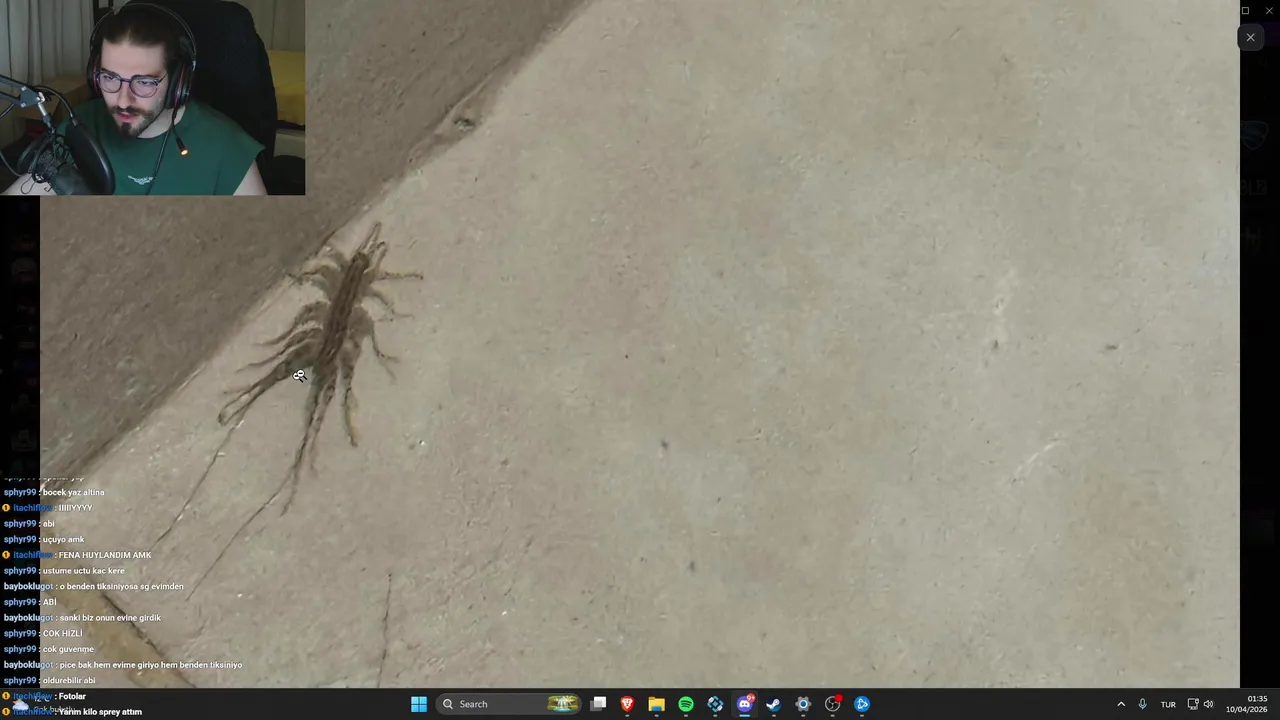Open the gear Settings icon in taskbar
Image resolution: width=1280 pixels, height=720 pixels.
803,704
